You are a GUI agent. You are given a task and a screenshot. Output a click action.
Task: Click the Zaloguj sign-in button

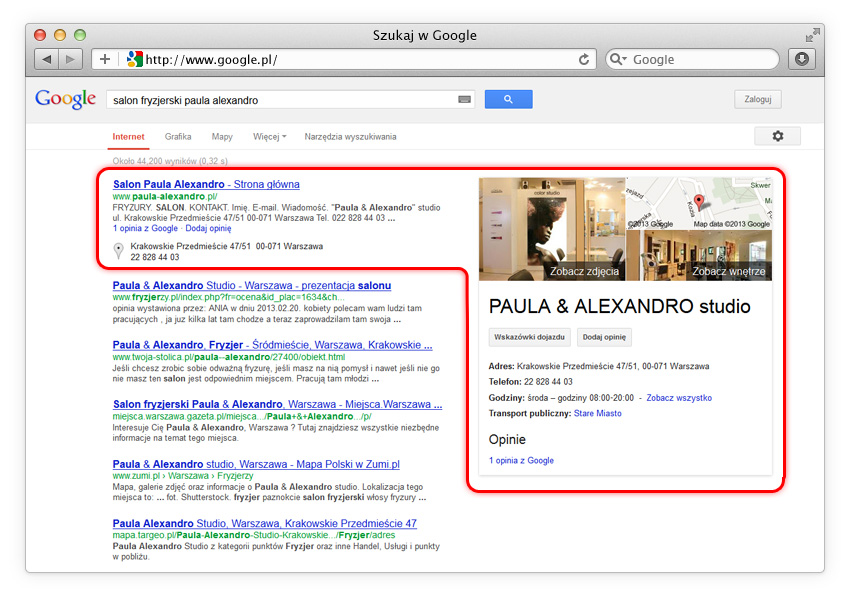[757, 99]
